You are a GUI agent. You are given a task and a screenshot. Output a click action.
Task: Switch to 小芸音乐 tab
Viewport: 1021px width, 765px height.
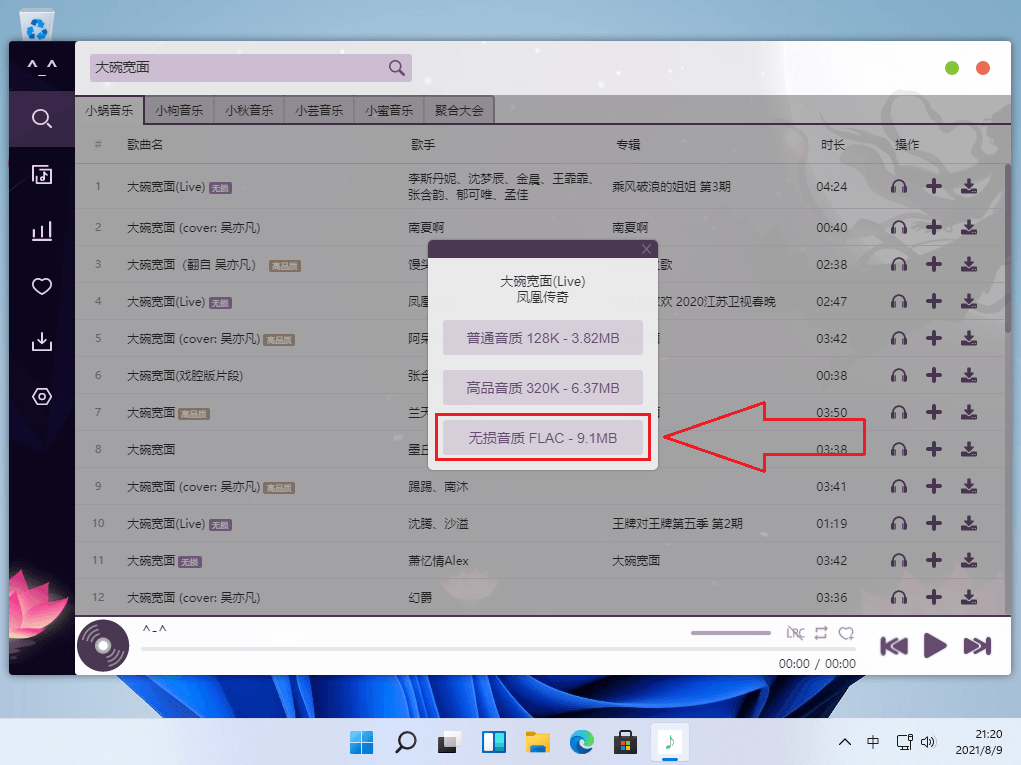319,110
